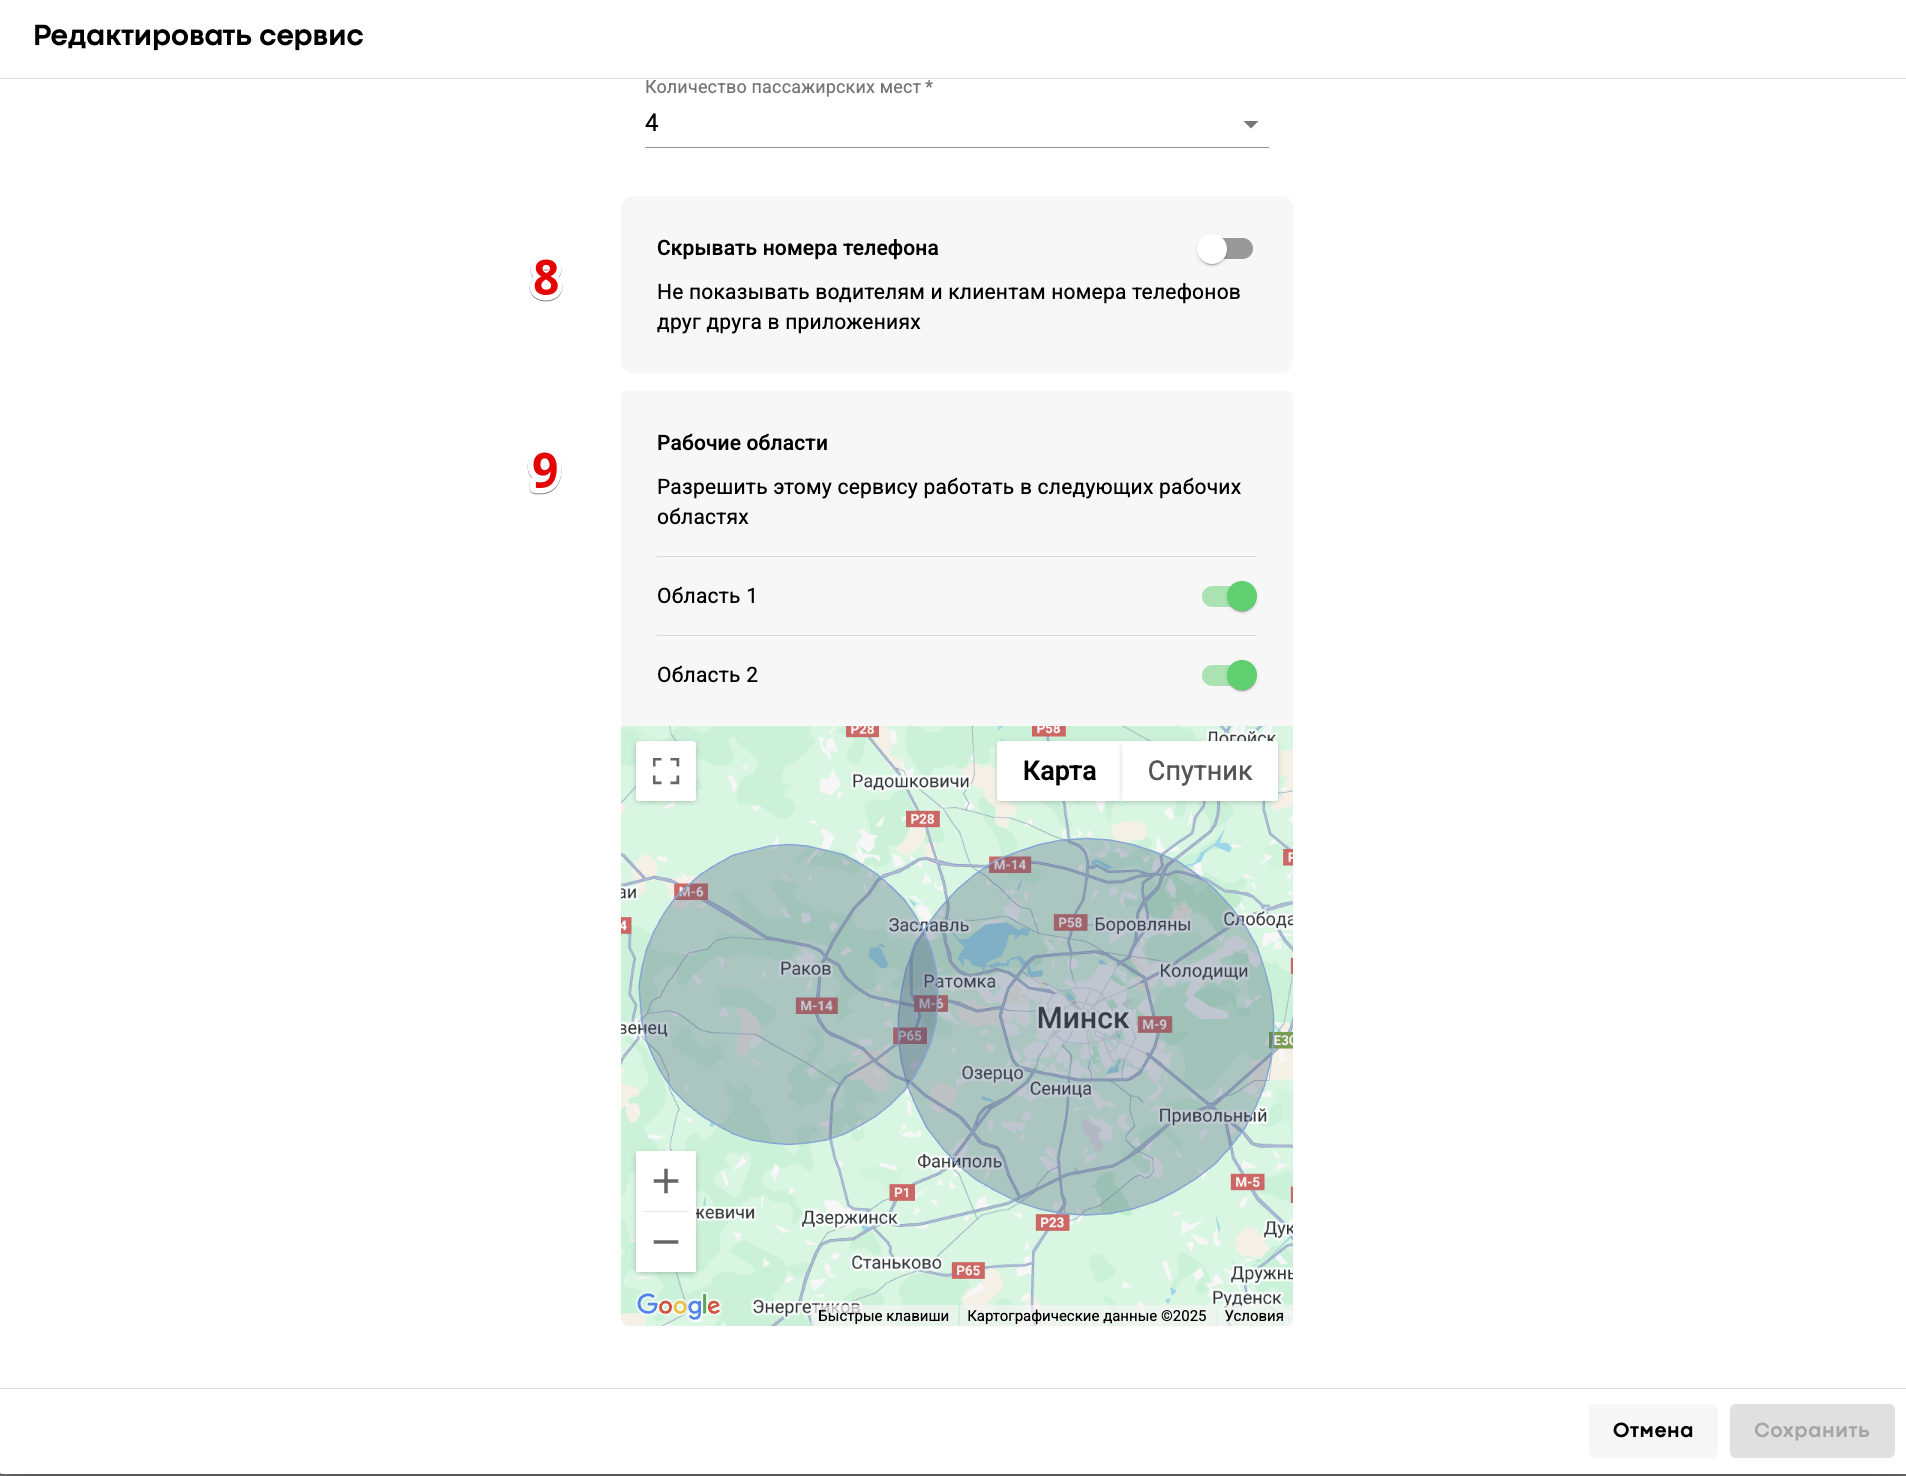This screenshot has width=1906, height=1476.
Task: Click the M-9 road marker near Минск
Action: (x=1155, y=1024)
